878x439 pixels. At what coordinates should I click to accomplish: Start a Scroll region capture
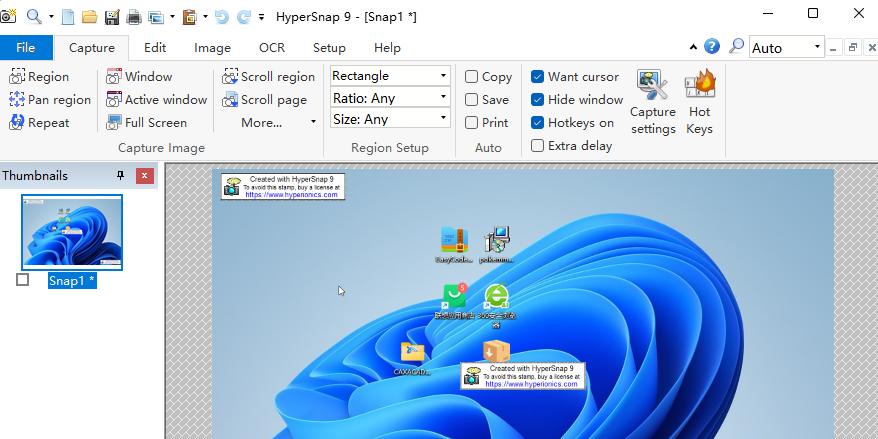(269, 77)
